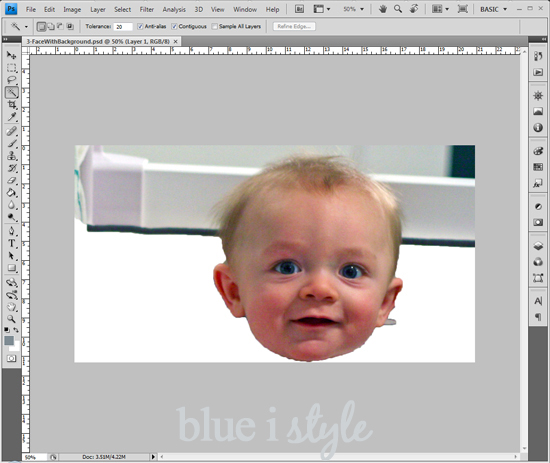Viewport: 550px width, 463px height.
Task: Select the Rectangle shape tool
Action: (x=12, y=268)
